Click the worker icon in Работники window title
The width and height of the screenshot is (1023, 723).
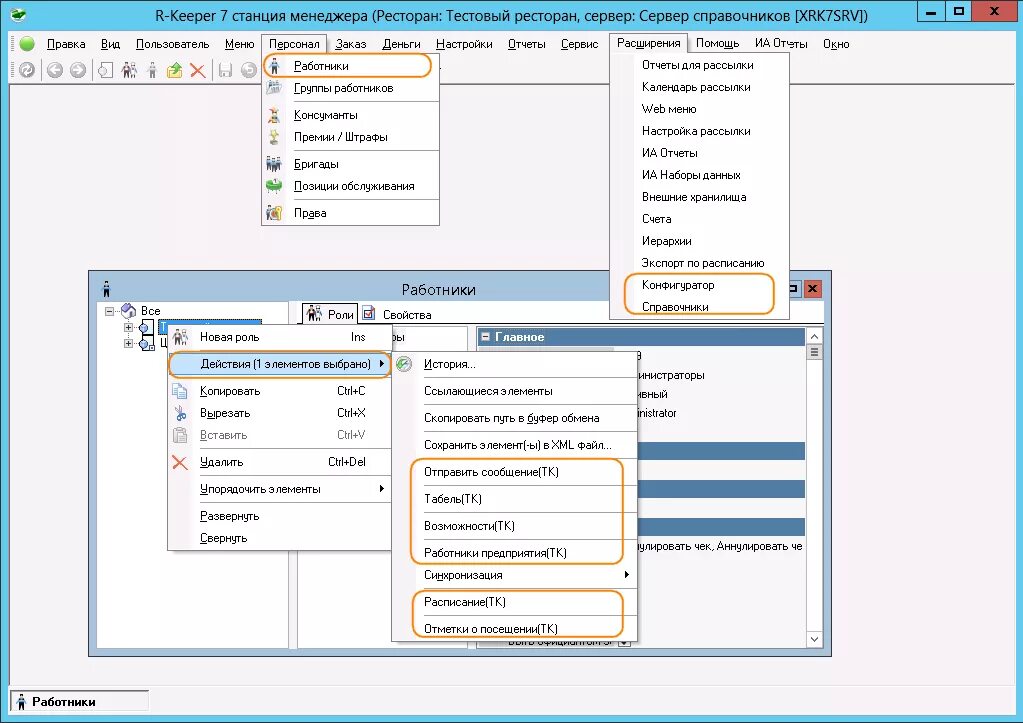(106, 288)
